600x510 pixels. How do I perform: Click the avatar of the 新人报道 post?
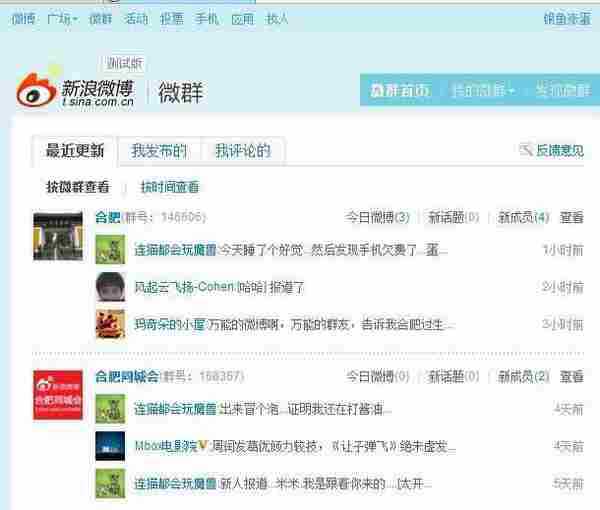click(109, 482)
